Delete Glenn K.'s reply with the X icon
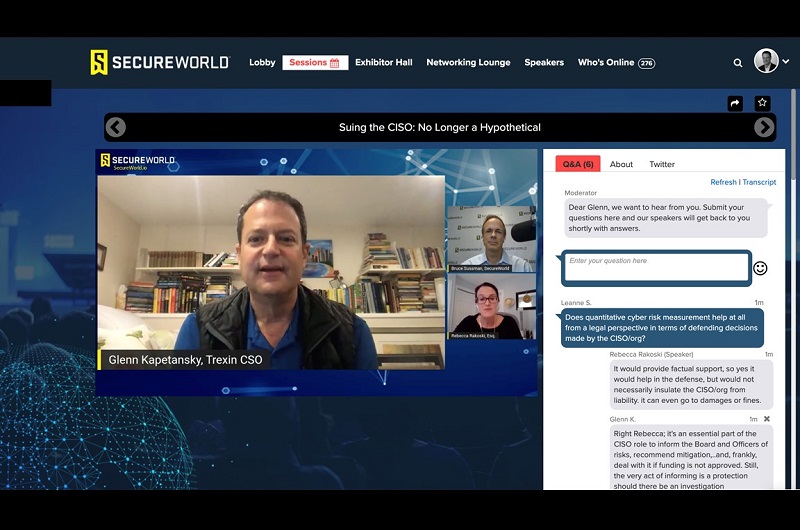This screenshot has width=800, height=530. click(767, 419)
